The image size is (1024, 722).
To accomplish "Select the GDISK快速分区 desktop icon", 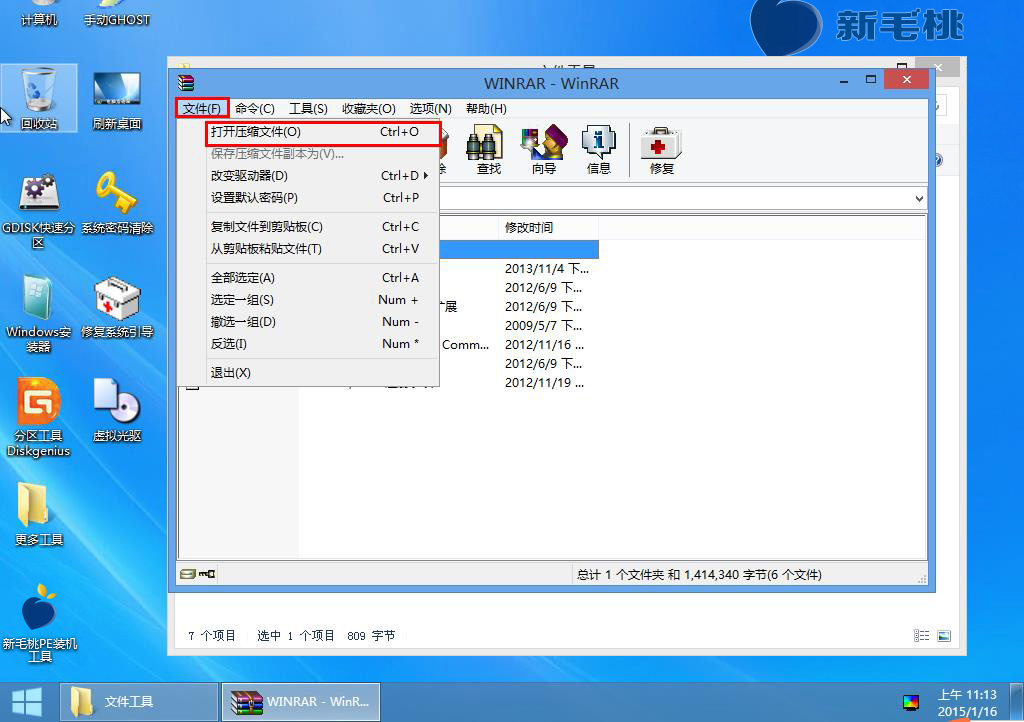I will tap(39, 210).
